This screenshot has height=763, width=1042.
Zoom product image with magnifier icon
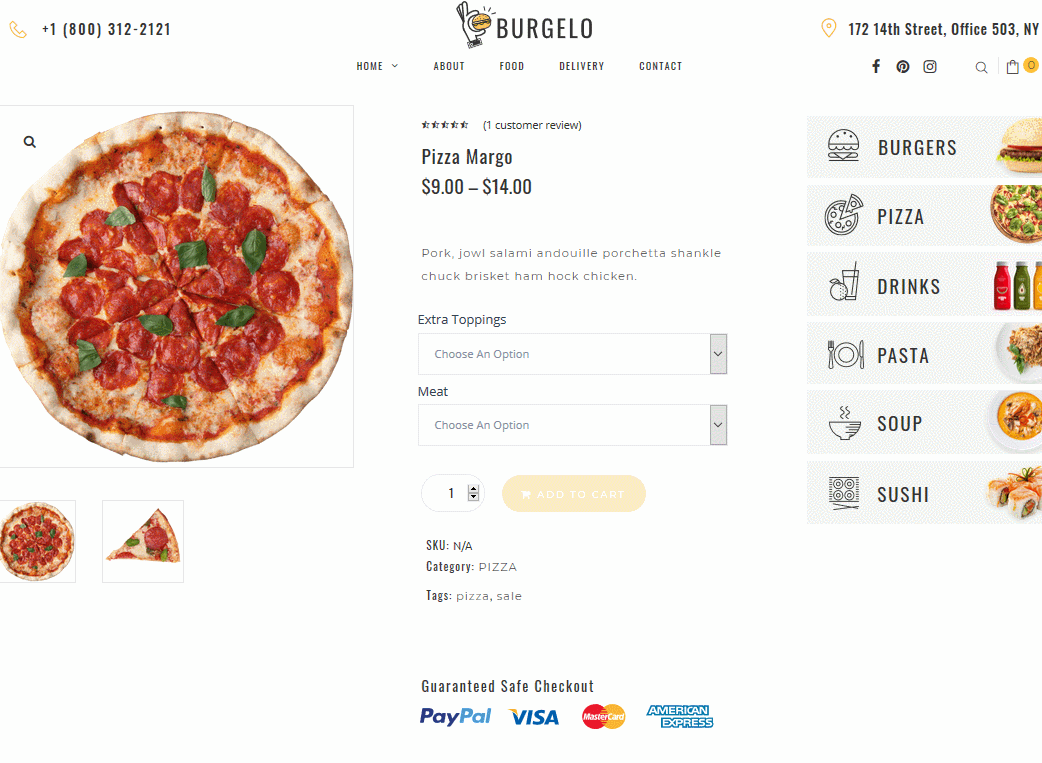(30, 142)
